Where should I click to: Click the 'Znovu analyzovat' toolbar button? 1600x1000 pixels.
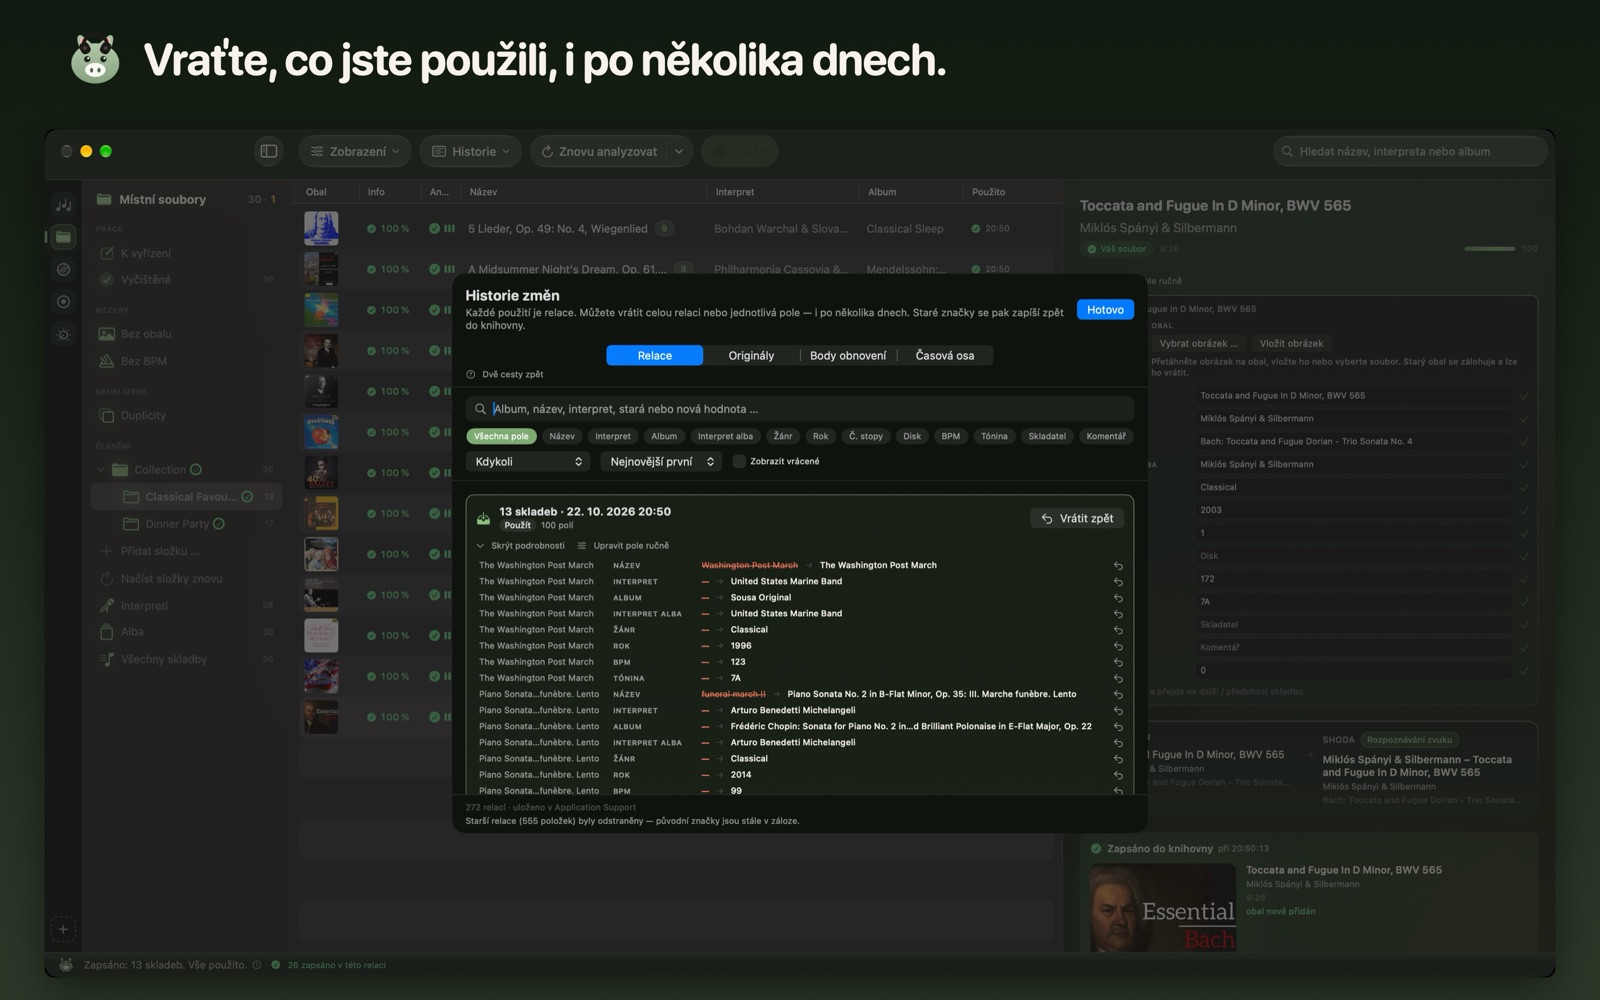pyautogui.click(x=600, y=151)
